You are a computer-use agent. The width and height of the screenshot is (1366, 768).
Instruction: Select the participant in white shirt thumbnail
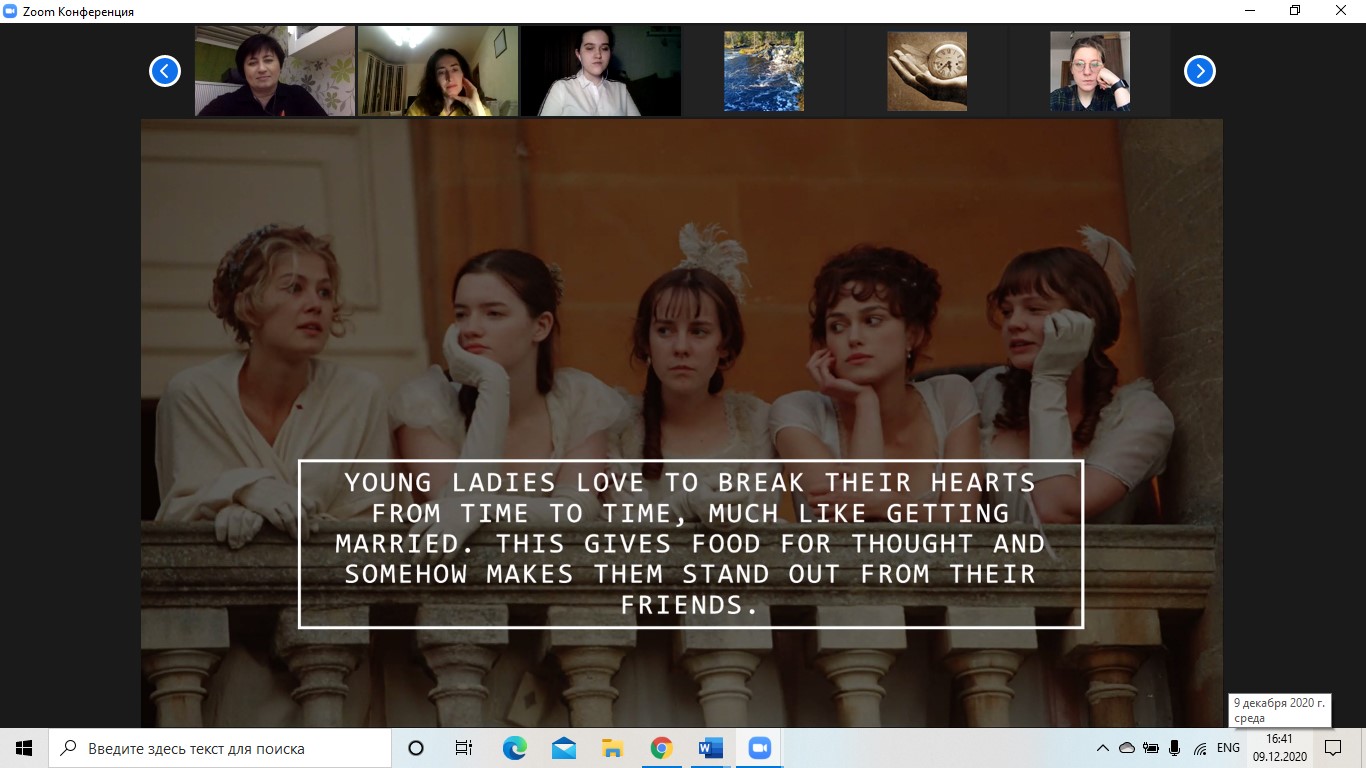point(601,71)
